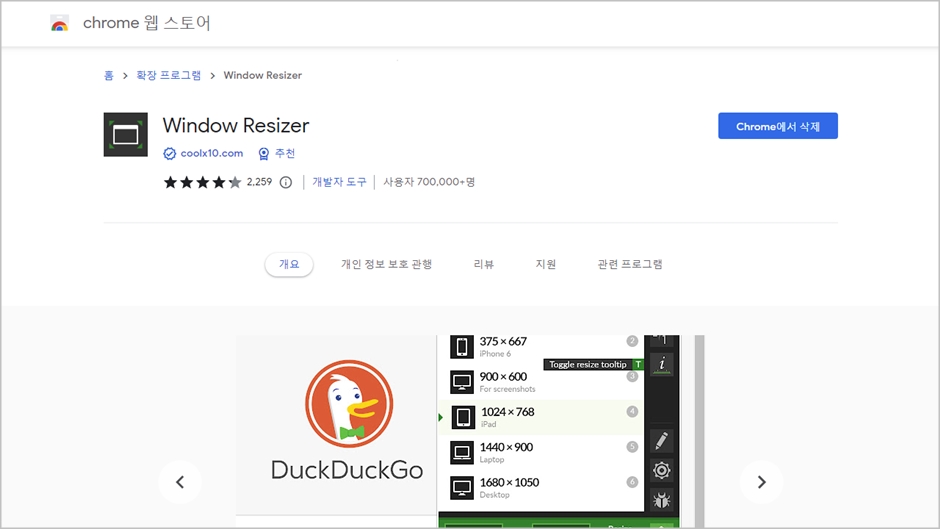Open coolx10.com publisher link
Viewport: 940px width, 529px height.
tap(212, 154)
